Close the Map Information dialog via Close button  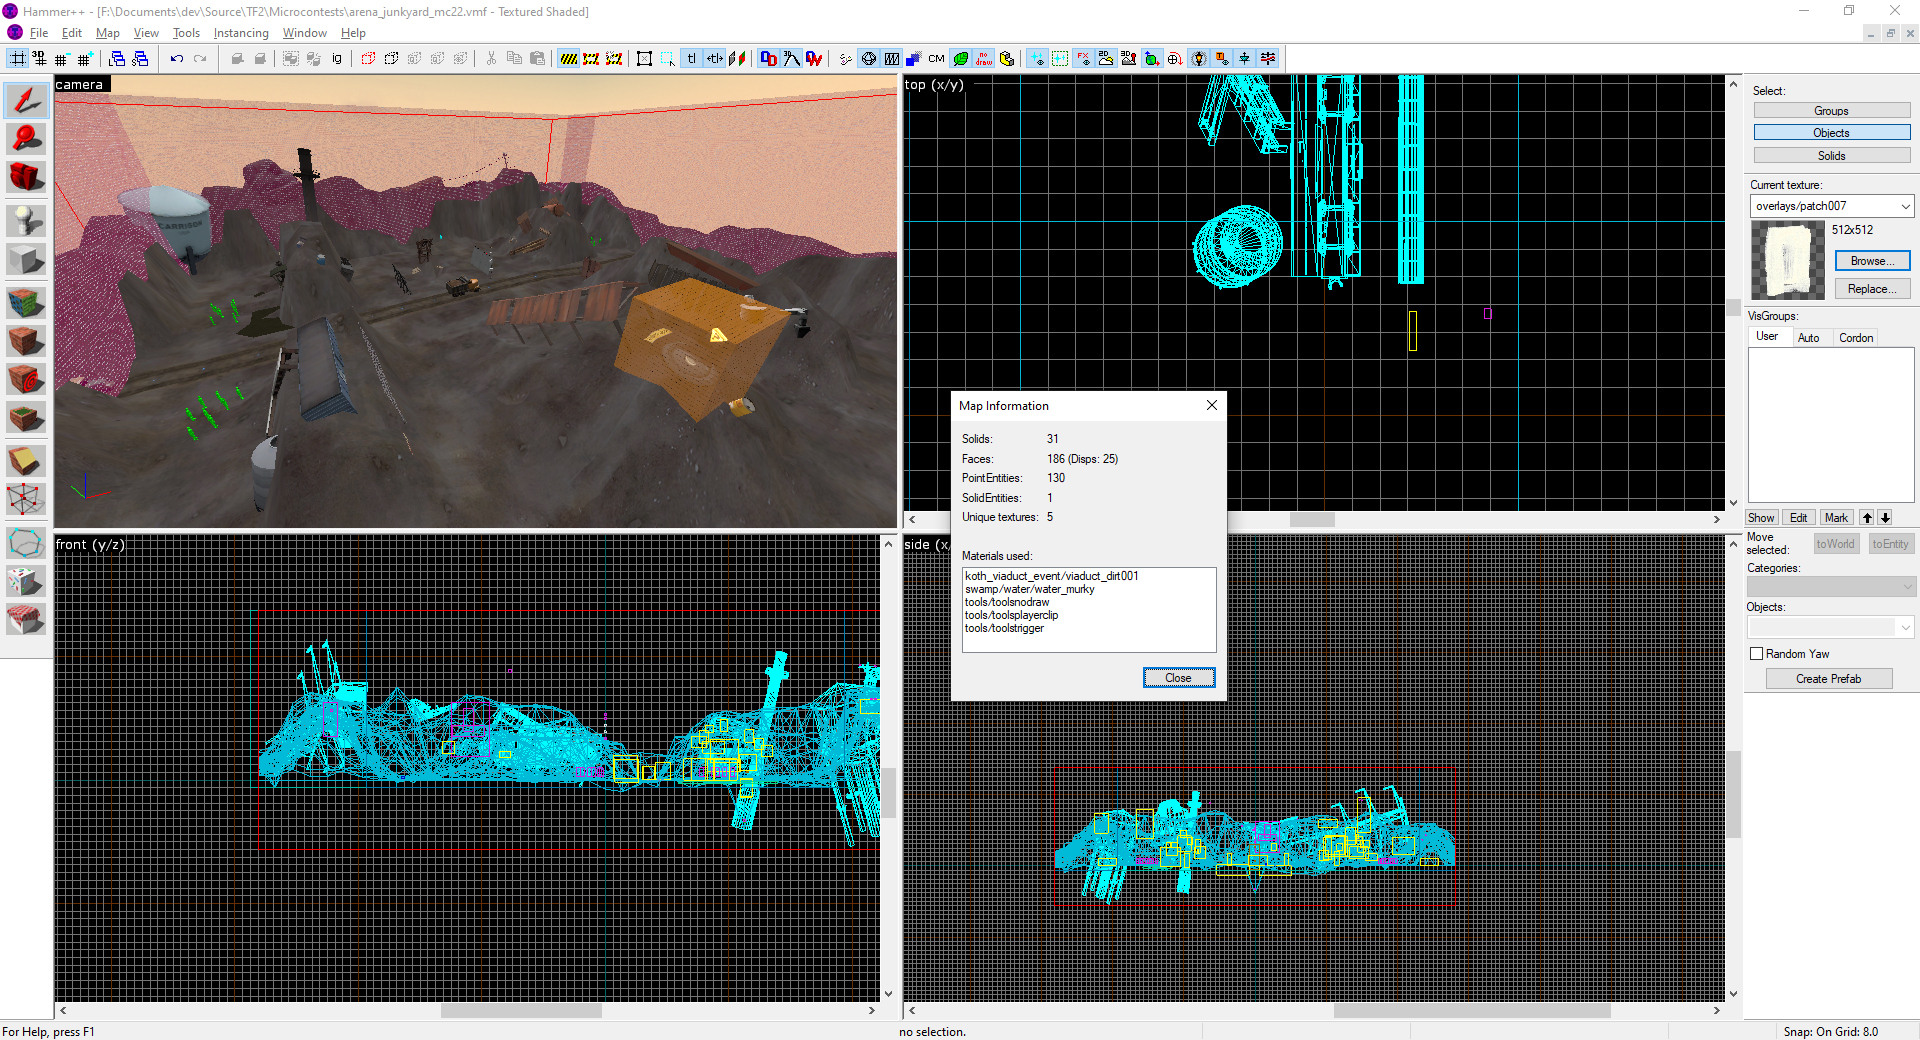[x=1179, y=678]
